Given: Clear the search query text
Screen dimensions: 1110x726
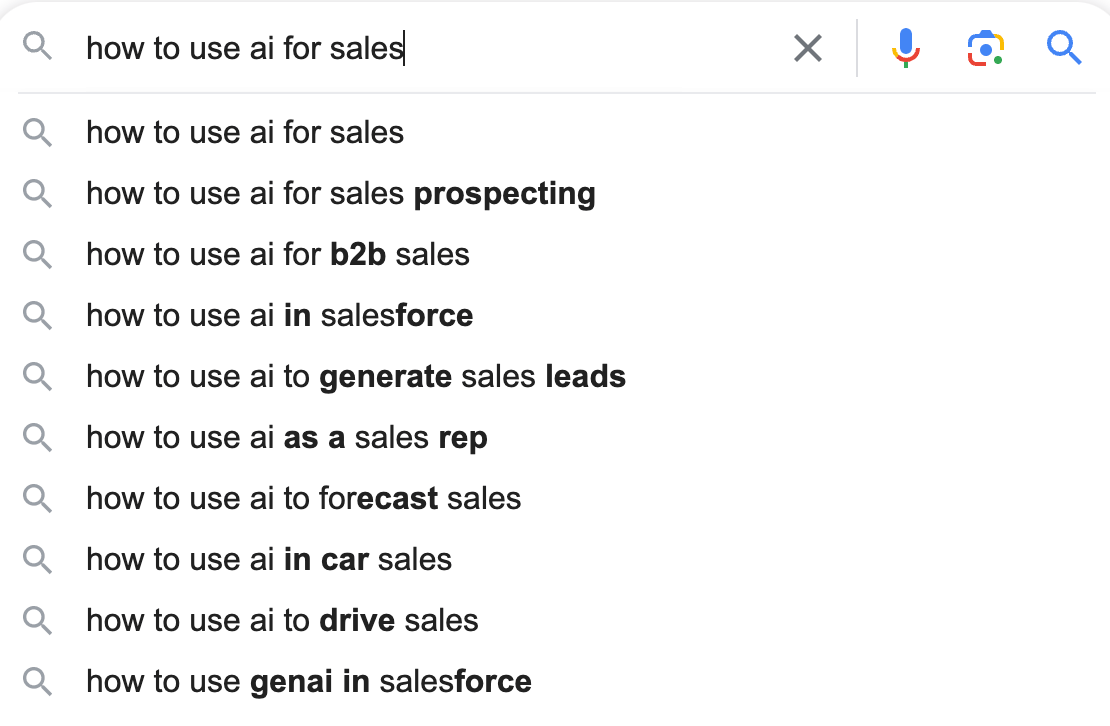Looking at the screenshot, I should pos(808,47).
